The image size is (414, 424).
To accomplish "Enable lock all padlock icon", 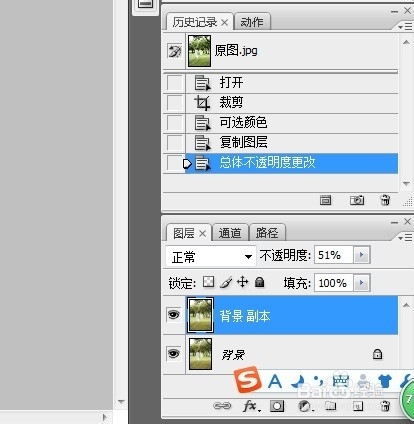I will (x=260, y=282).
